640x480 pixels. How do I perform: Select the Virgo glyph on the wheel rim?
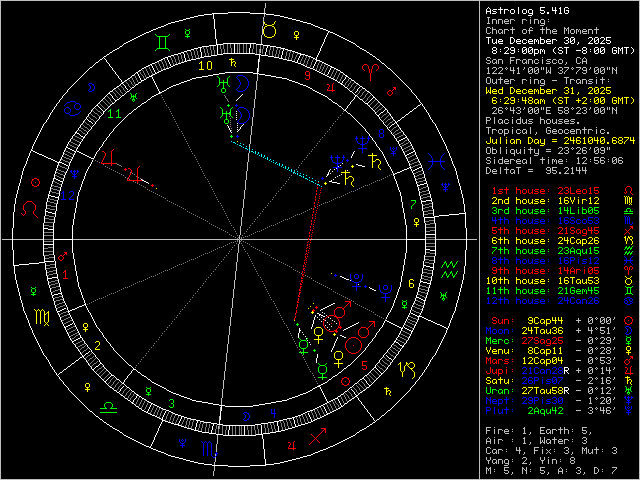[42, 317]
